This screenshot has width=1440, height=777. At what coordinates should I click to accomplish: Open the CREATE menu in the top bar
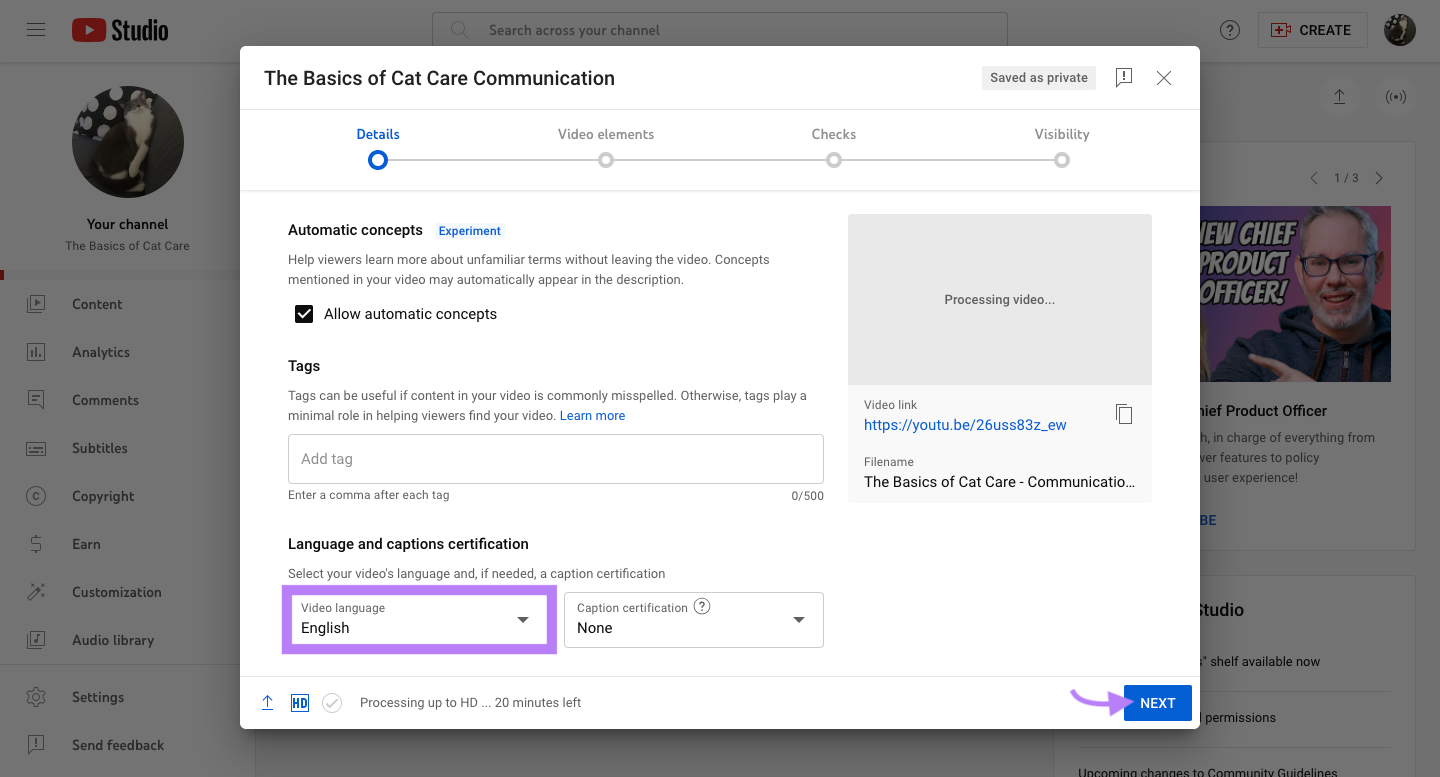point(1312,29)
